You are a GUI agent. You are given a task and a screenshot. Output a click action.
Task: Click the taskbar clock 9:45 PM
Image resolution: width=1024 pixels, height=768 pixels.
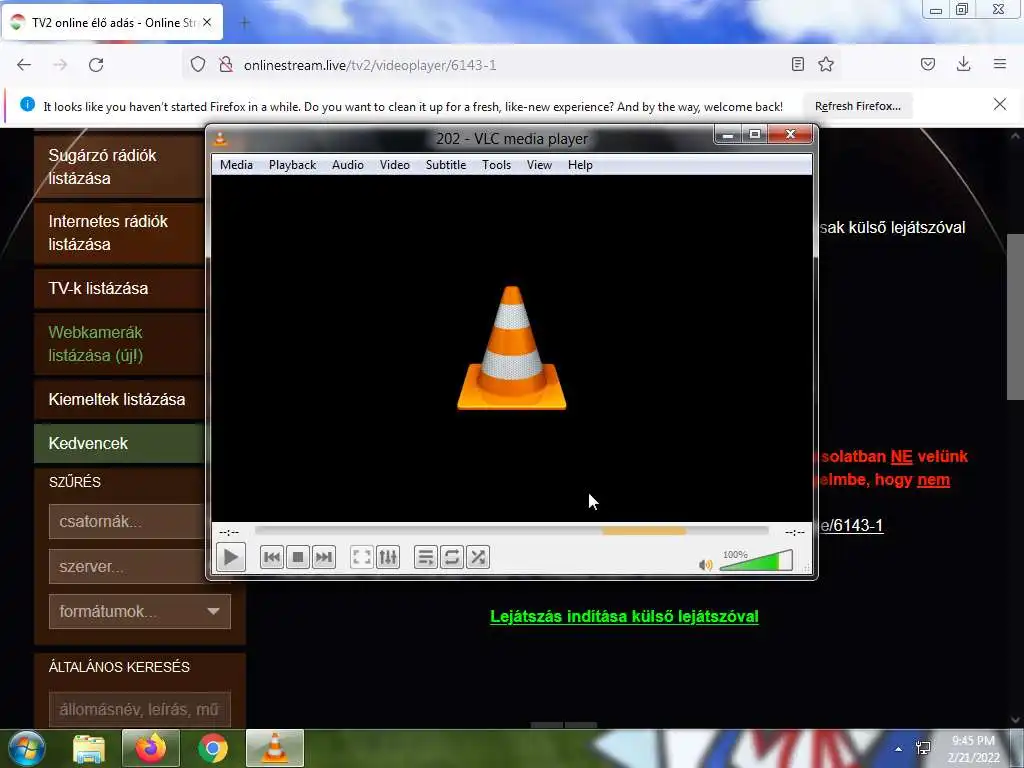point(973,741)
